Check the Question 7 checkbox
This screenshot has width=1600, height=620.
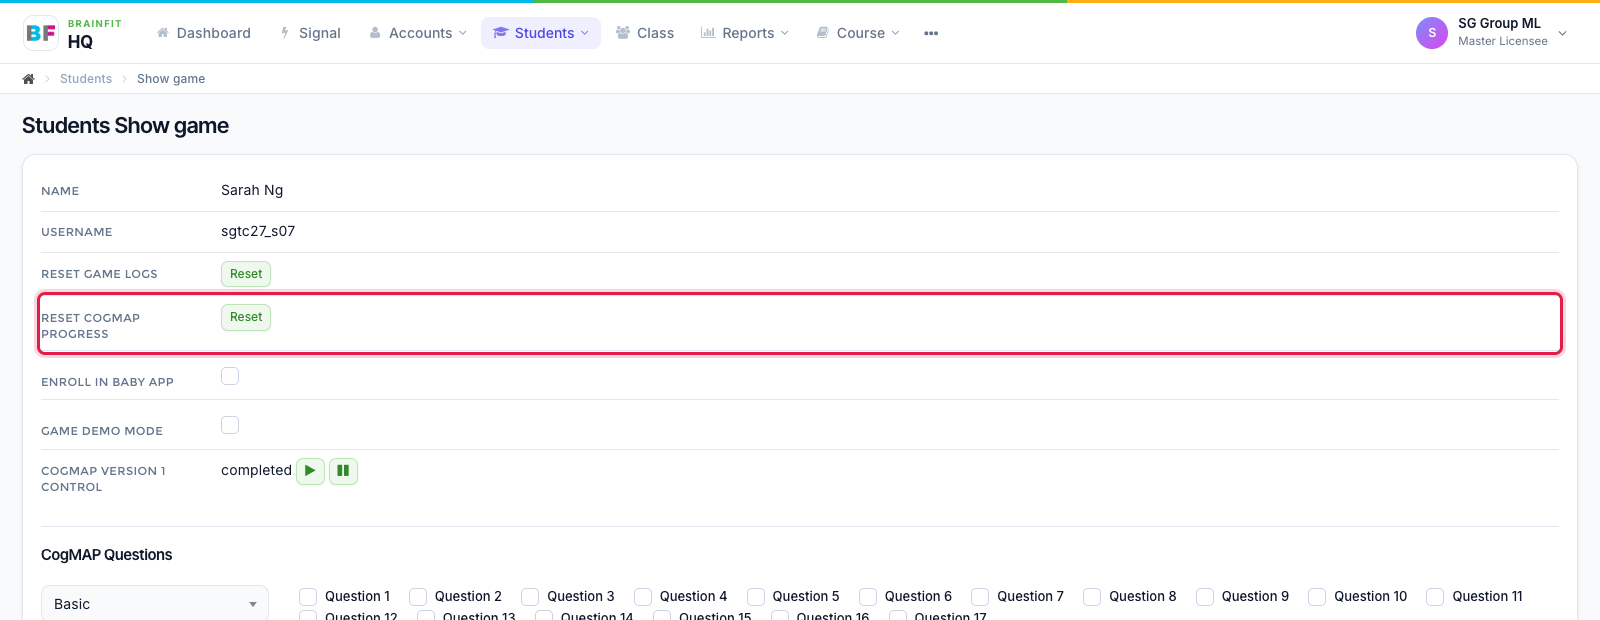point(980,597)
